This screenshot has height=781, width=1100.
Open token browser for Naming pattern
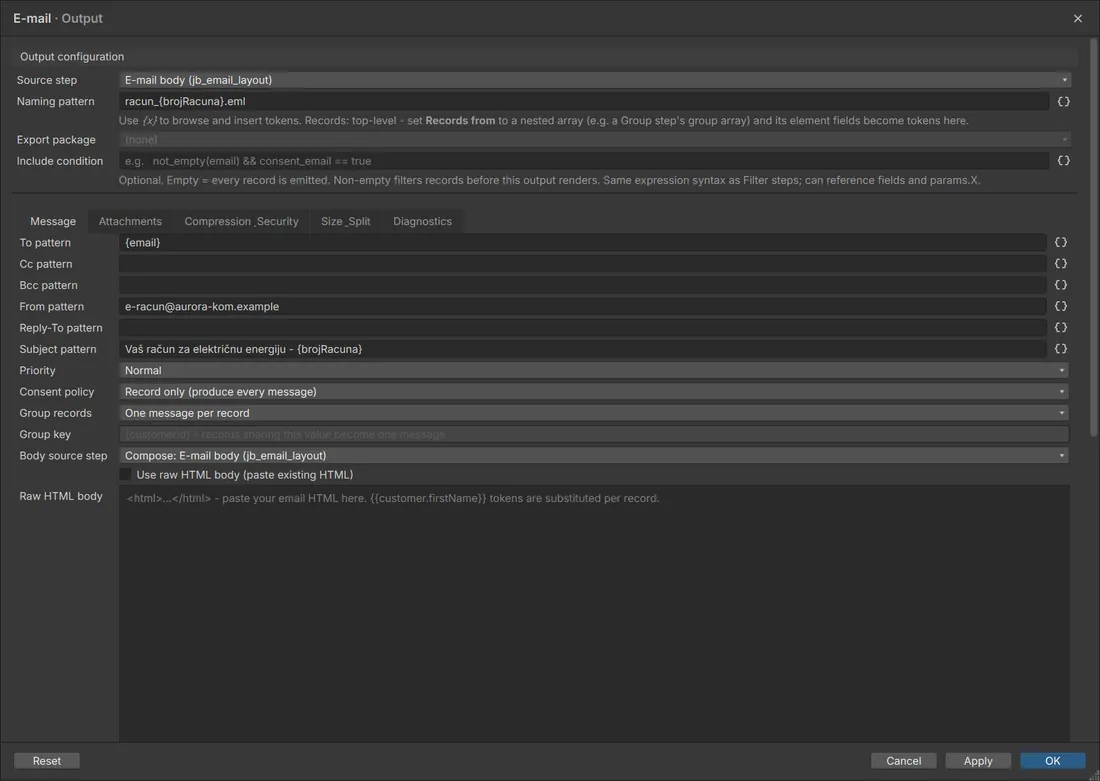pos(1063,102)
